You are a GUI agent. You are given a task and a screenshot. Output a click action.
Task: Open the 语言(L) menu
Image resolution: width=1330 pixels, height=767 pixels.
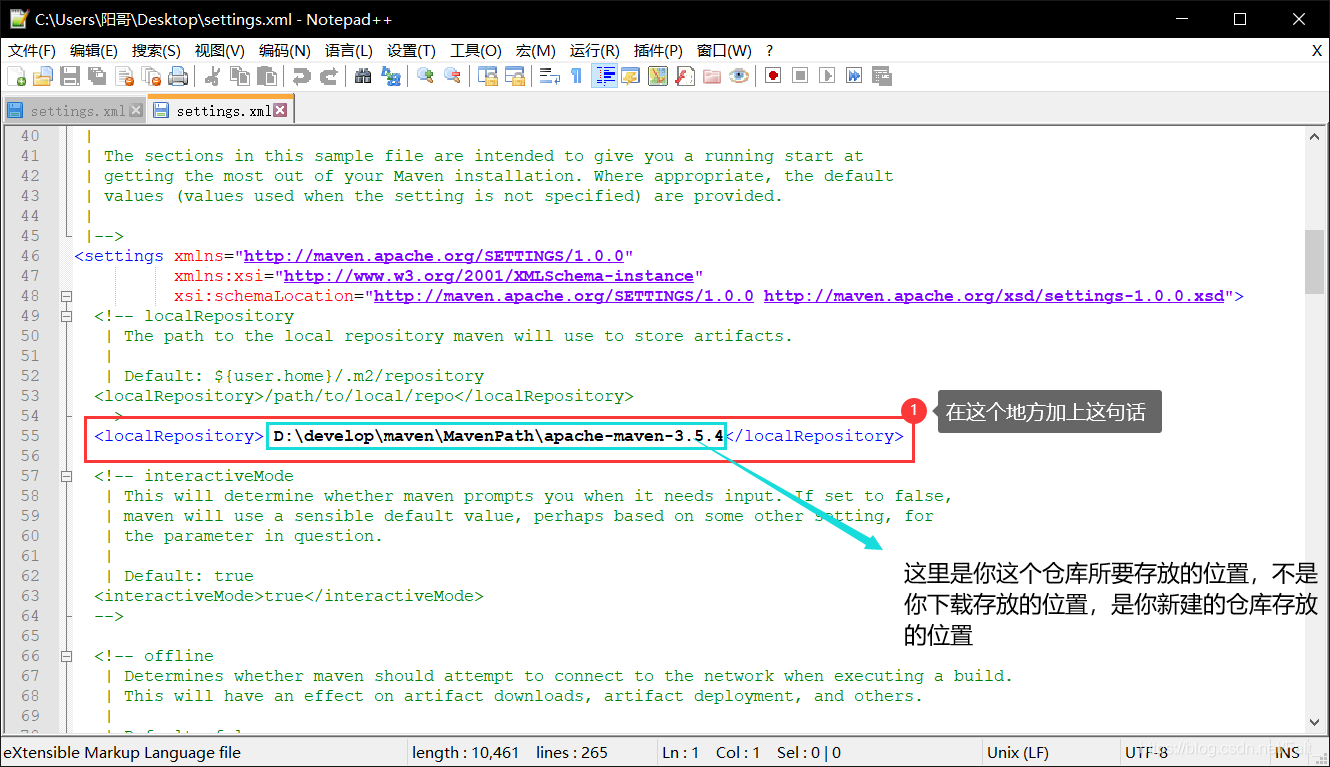point(348,50)
